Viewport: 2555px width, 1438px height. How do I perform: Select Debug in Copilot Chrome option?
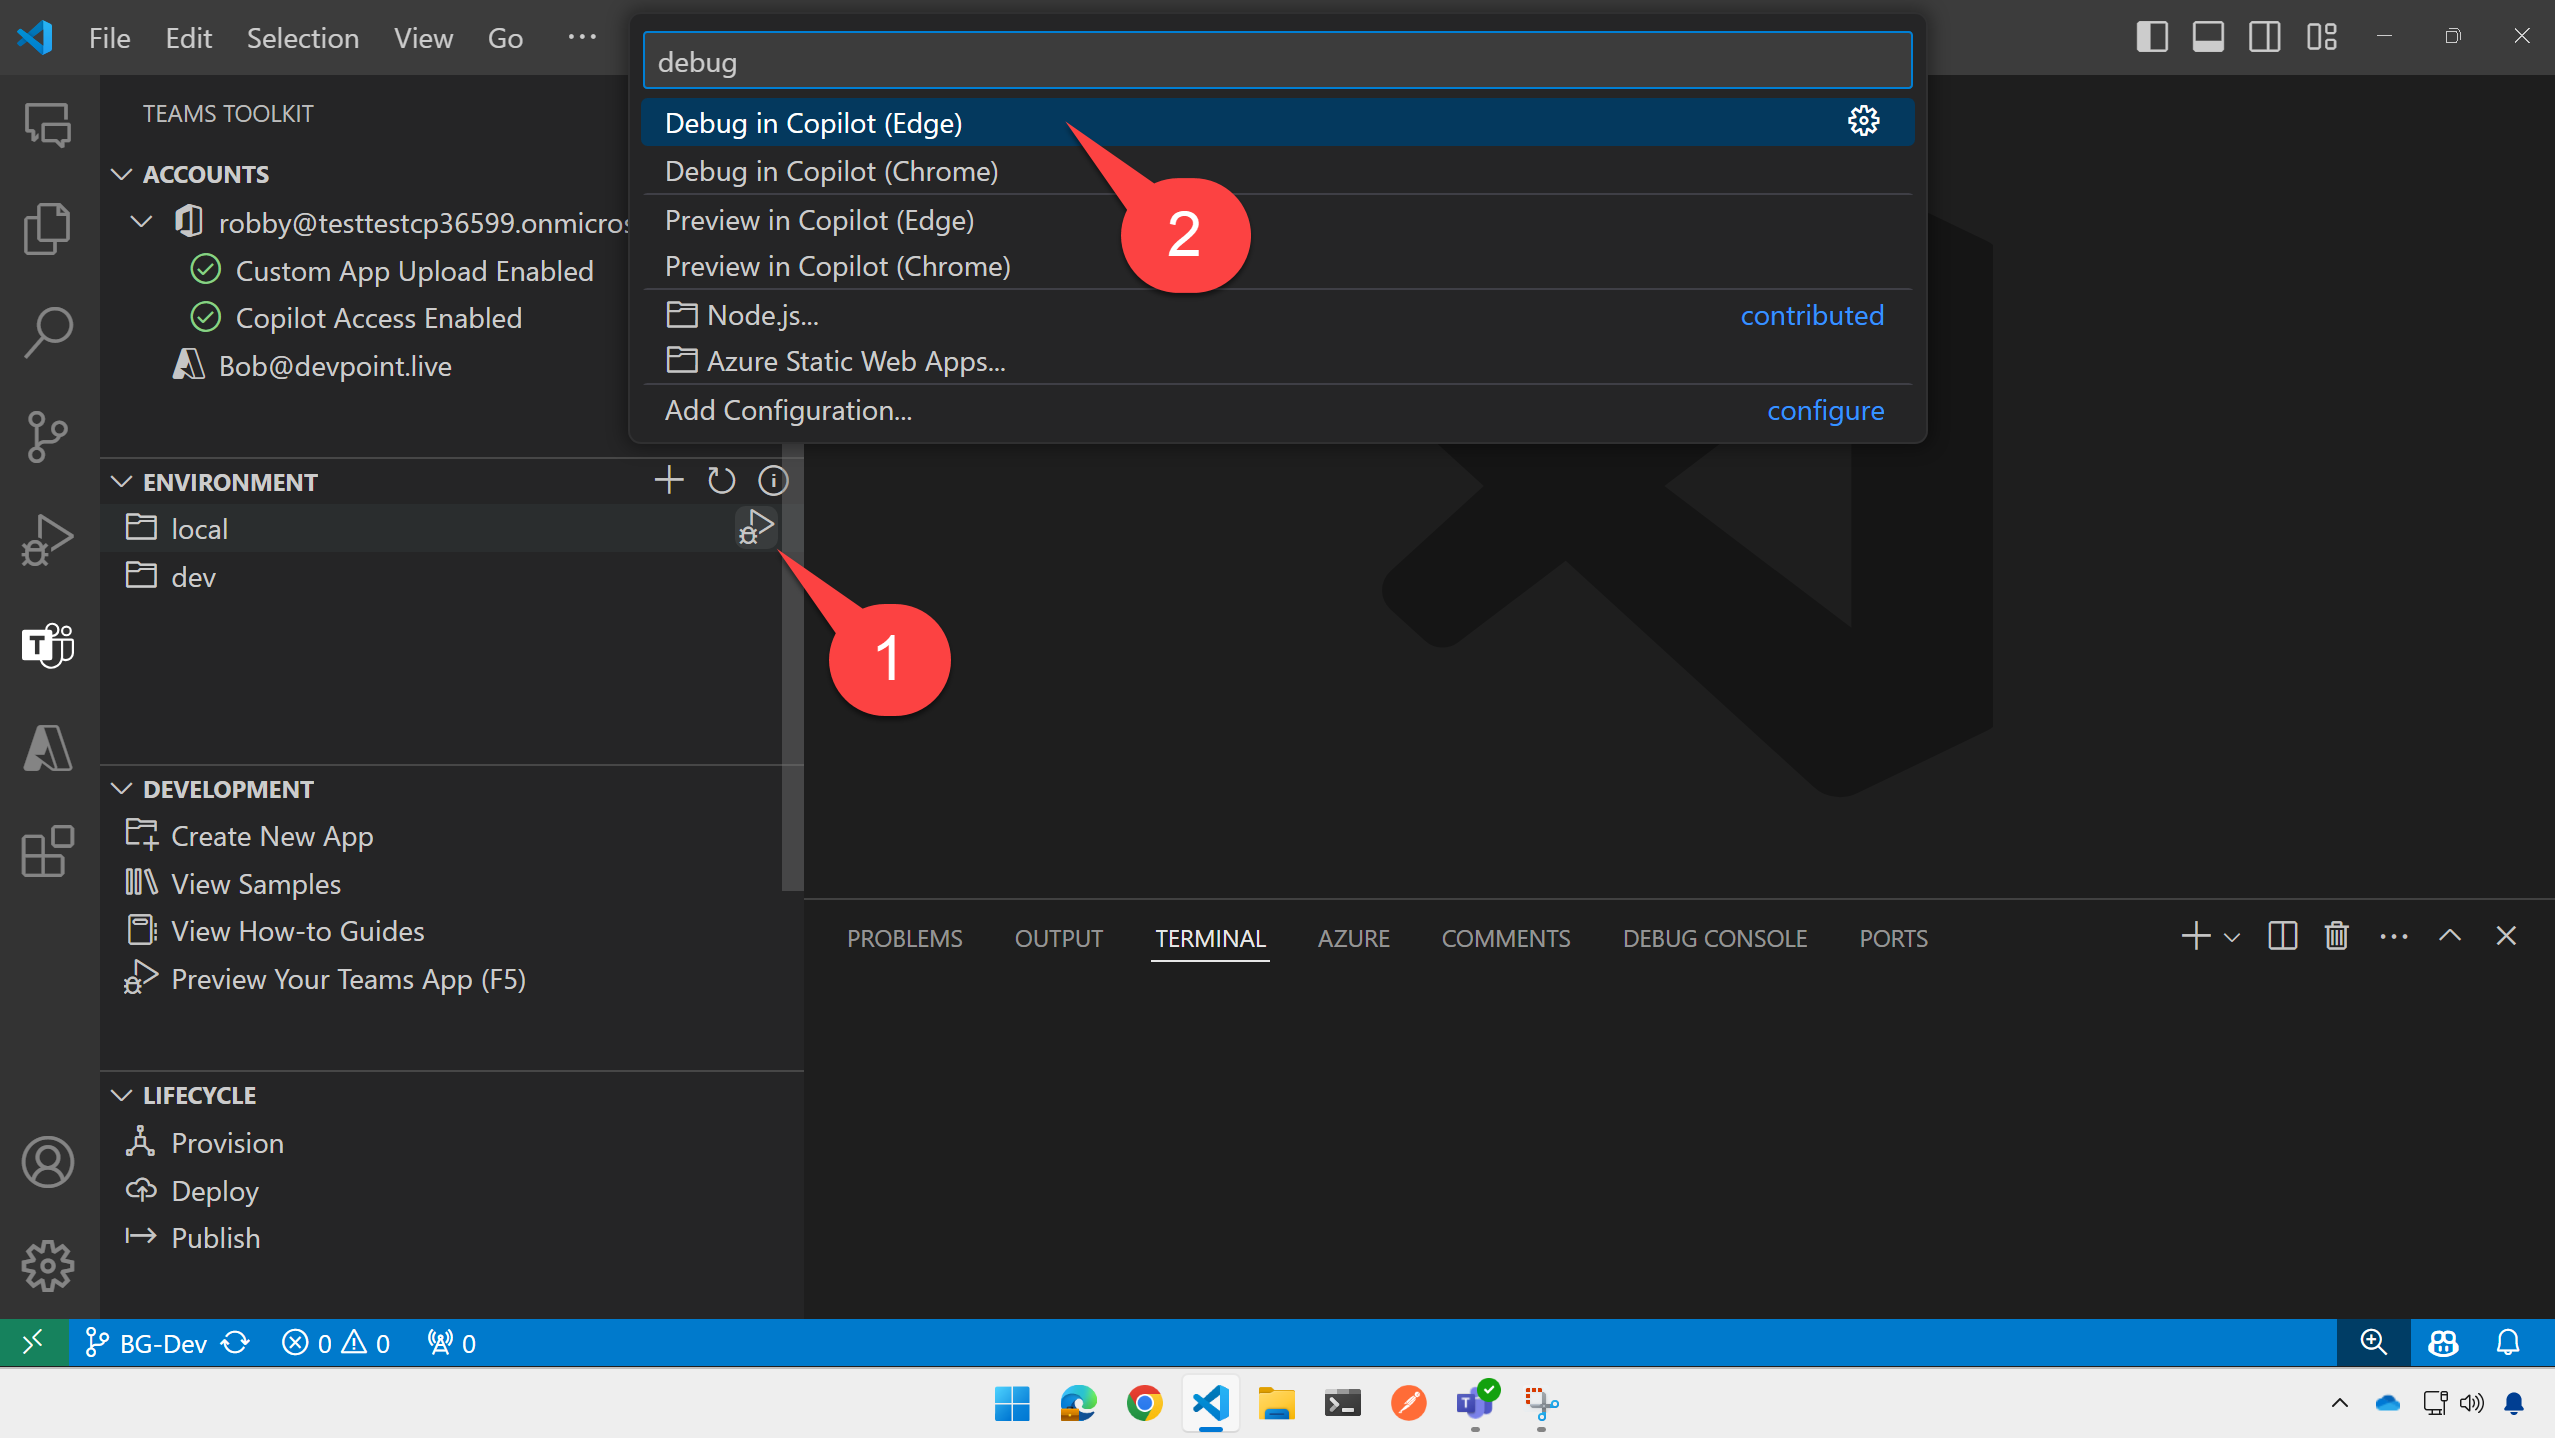tap(830, 170)
